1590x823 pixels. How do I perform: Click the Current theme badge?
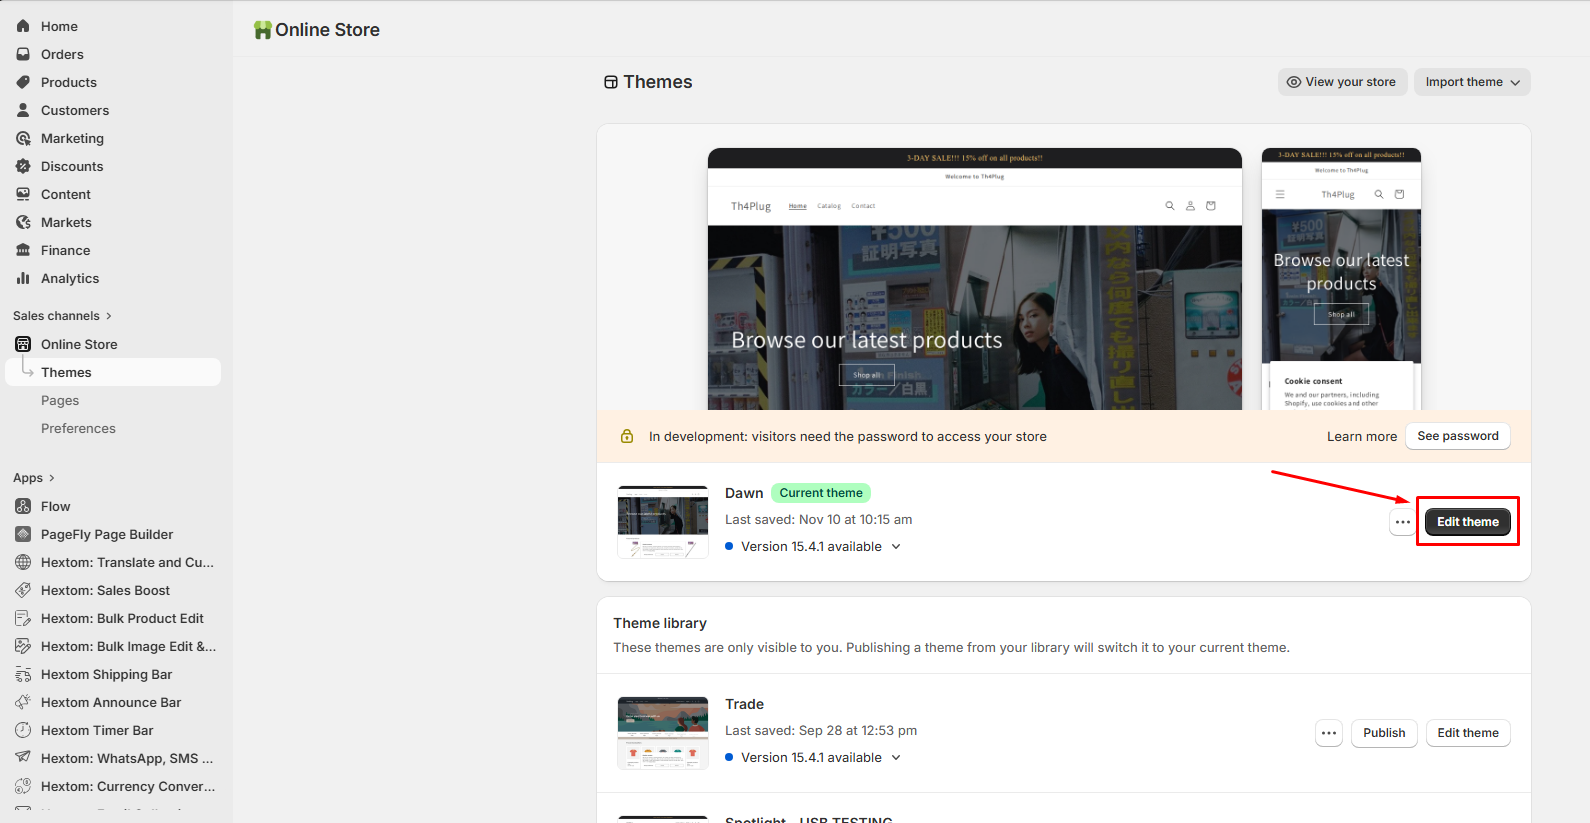(821, 493)
